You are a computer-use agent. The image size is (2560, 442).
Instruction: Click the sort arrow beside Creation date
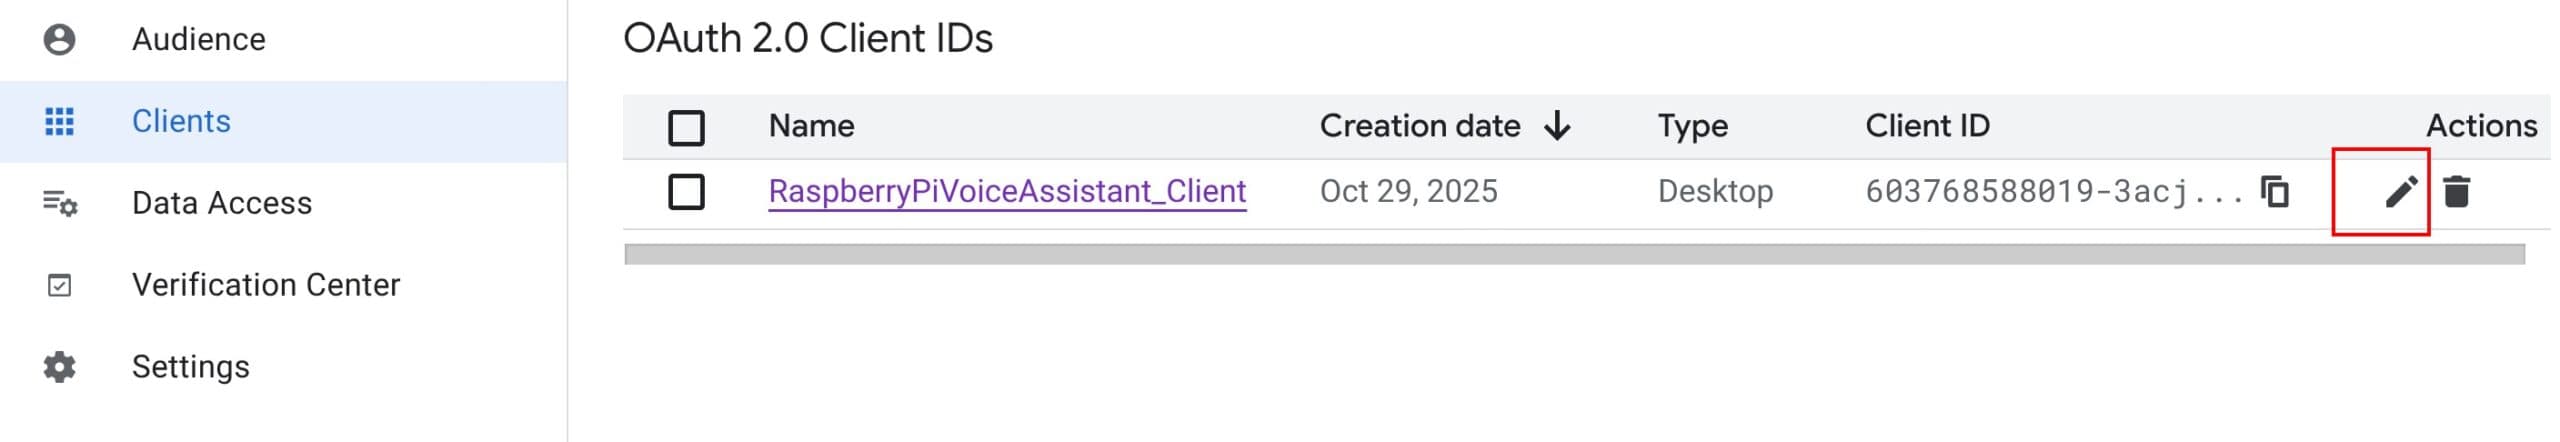click(1557, 126)
